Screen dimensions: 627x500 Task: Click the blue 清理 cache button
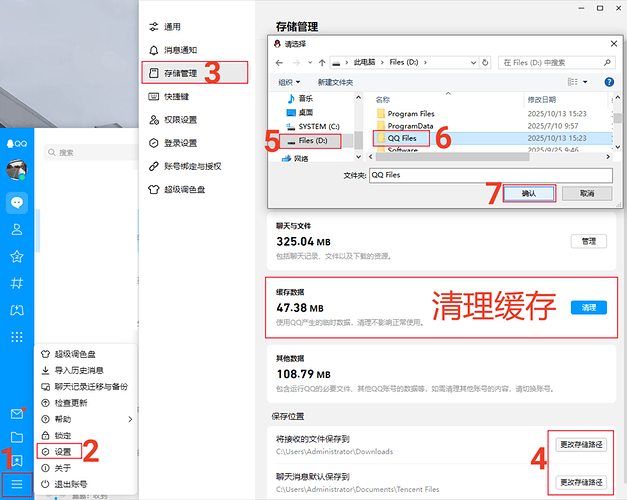[589, 308]
